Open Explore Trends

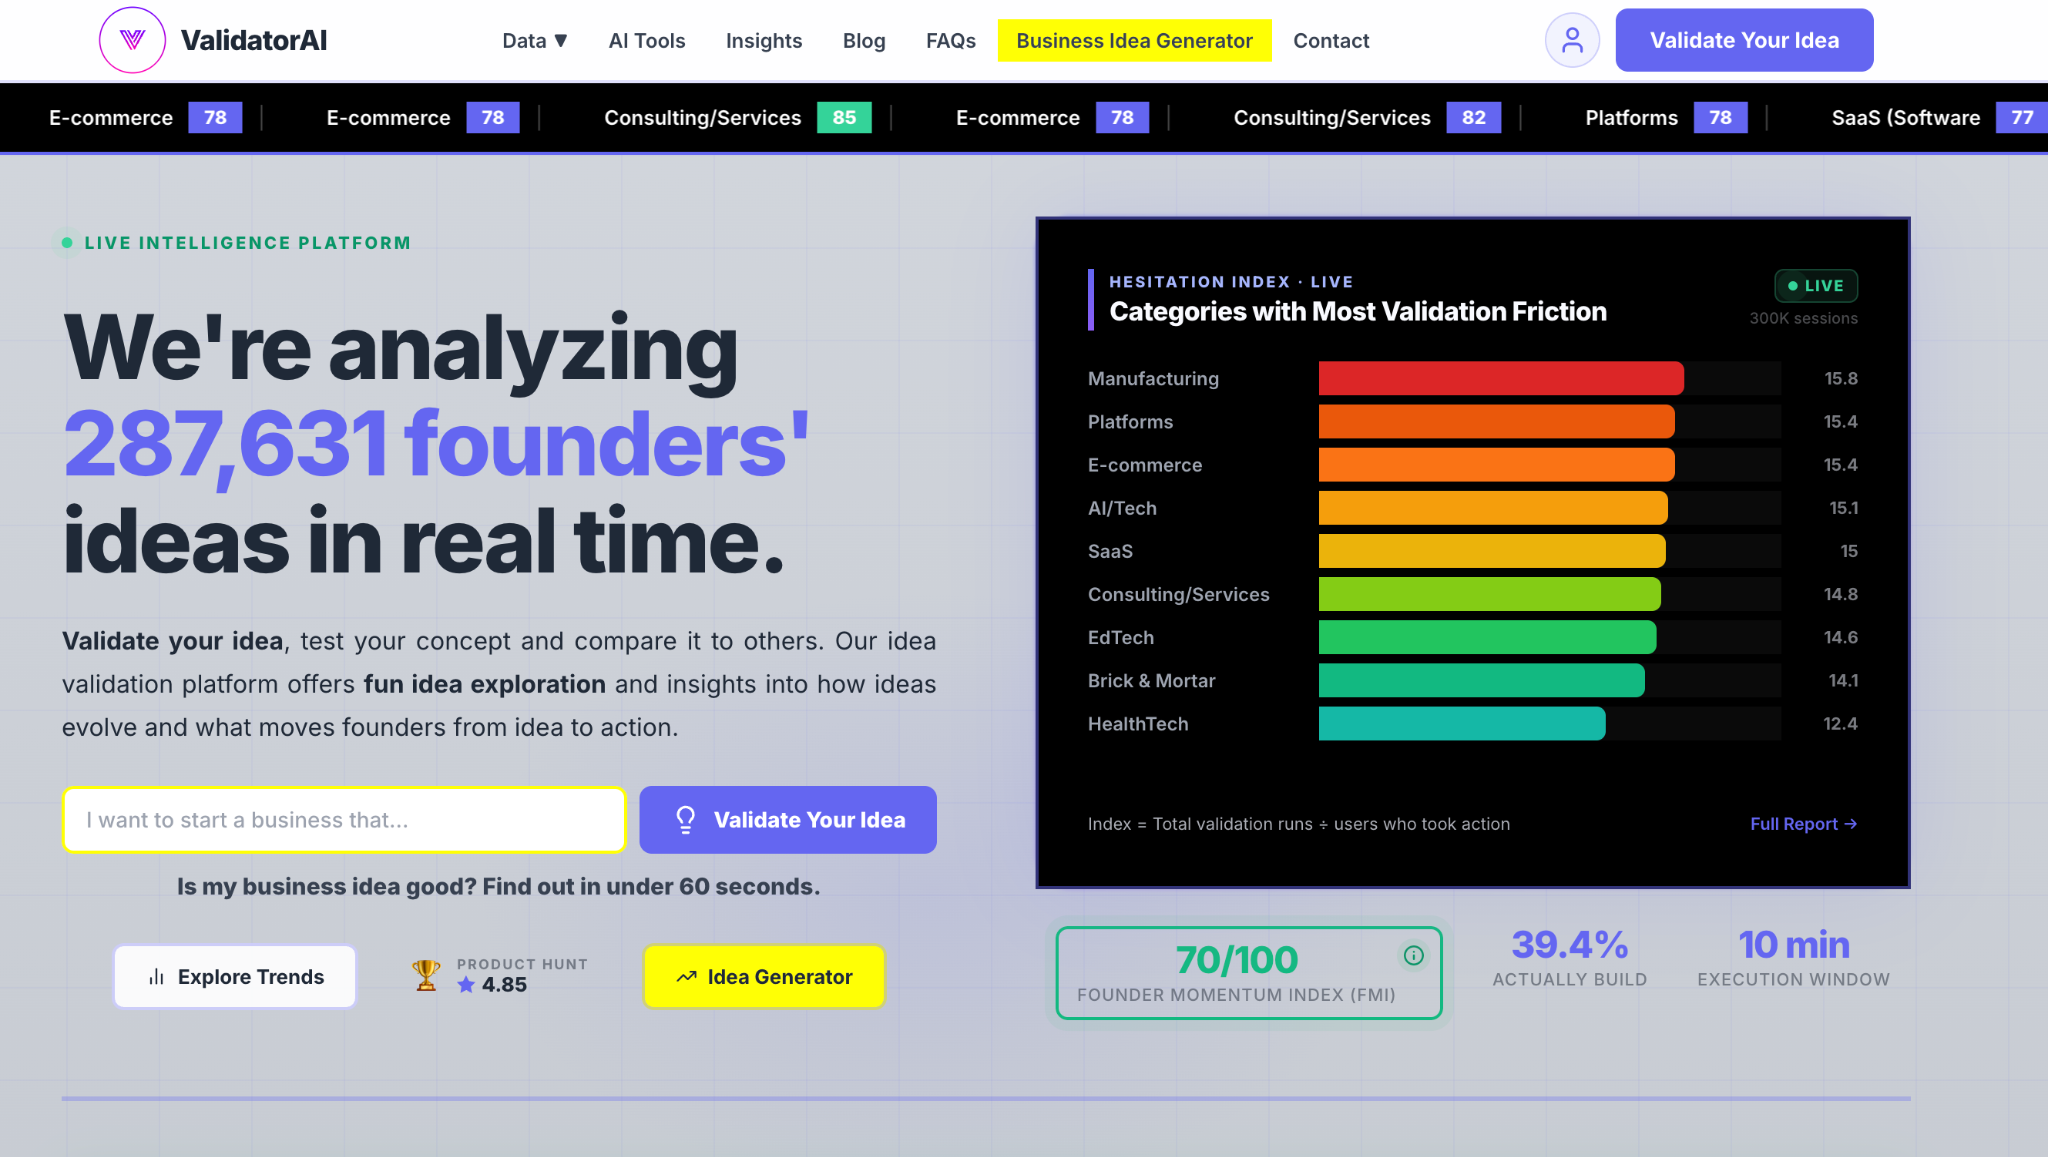click(235, 977)
